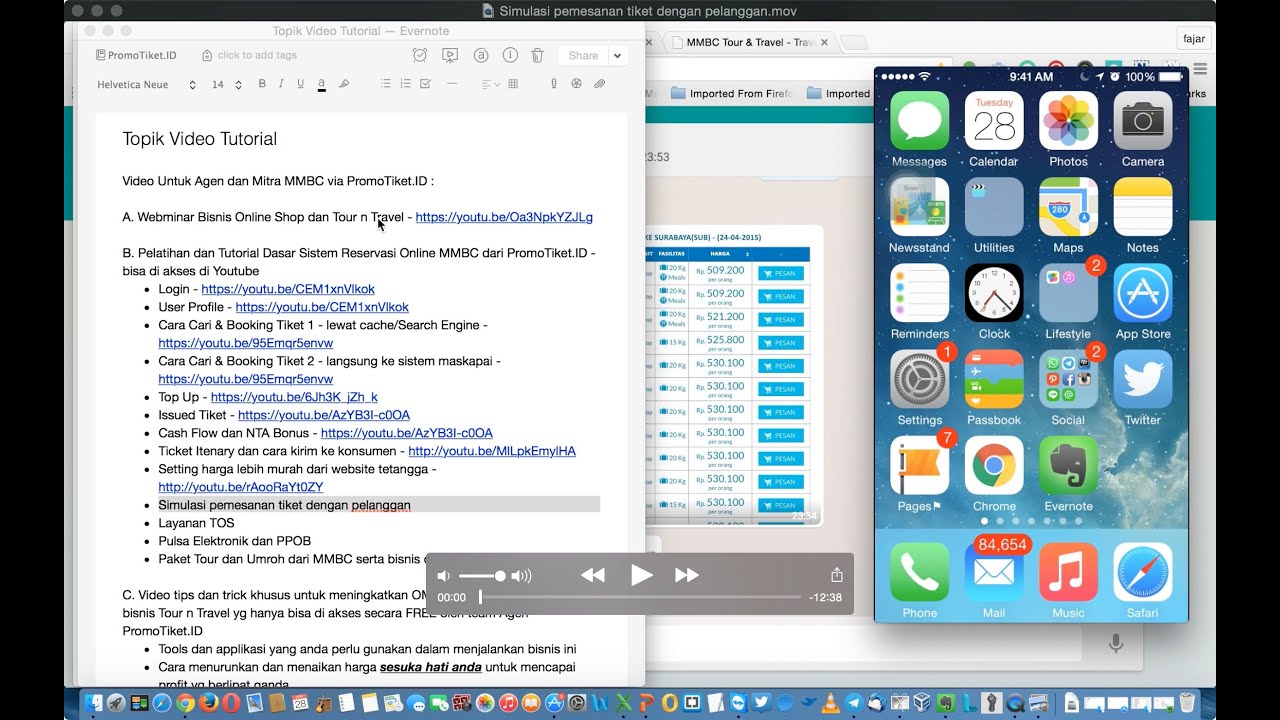
Task: Start presentation mode from Evernote toolbar
Action: (x=450, y=56)
